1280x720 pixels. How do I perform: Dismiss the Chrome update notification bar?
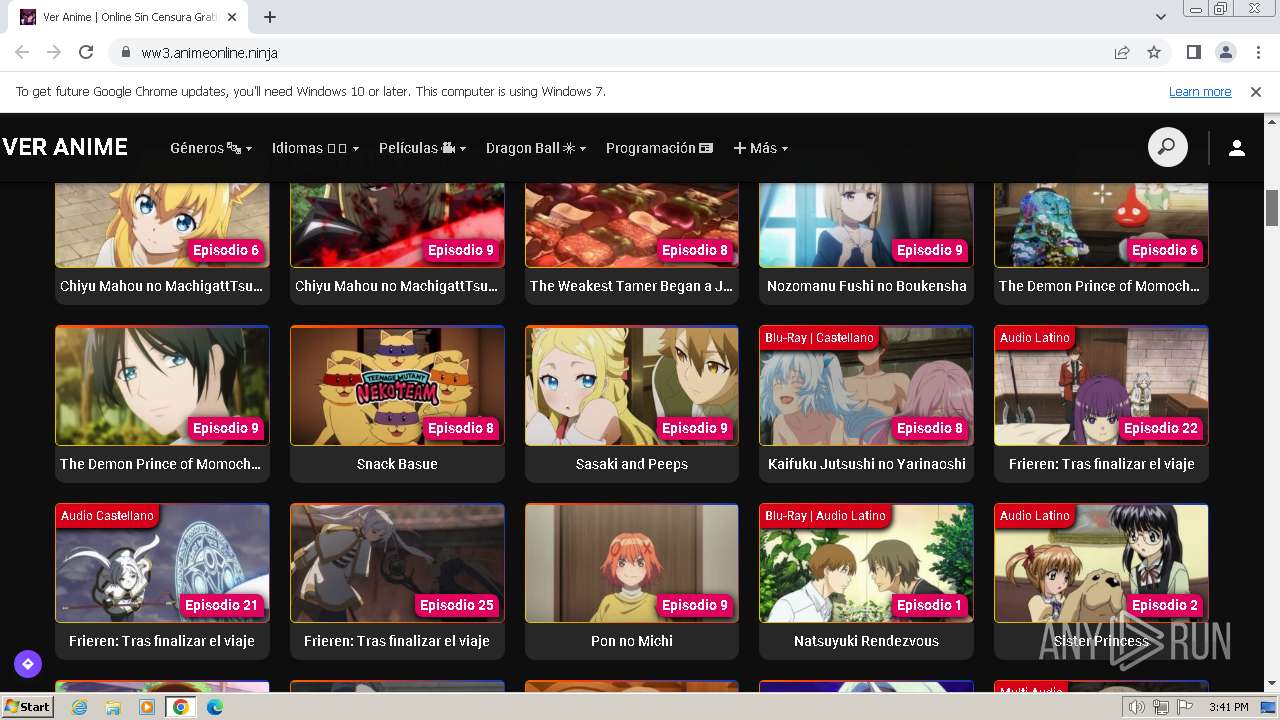click(x=1256, y=91)
